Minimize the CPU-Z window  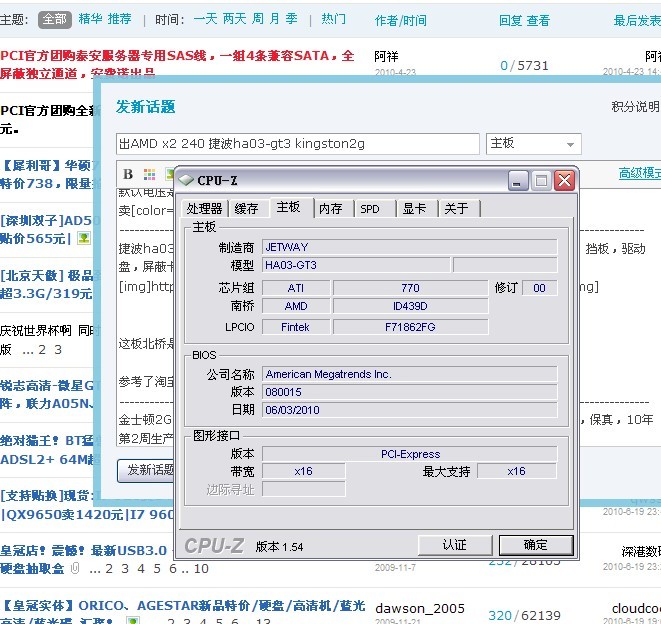click(x=518, y=180)
